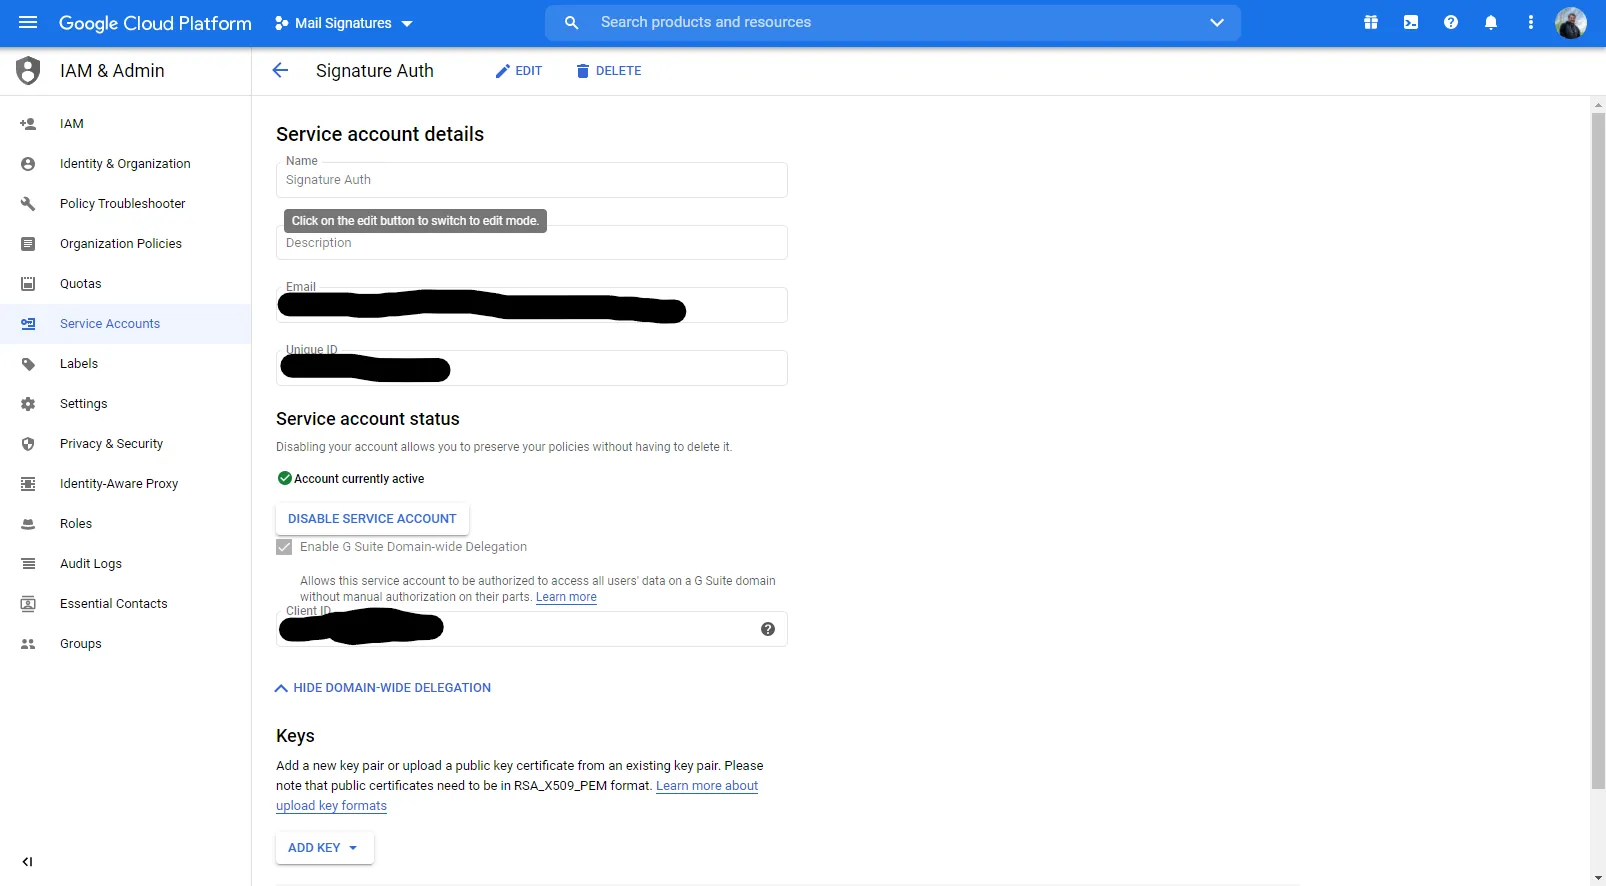Click the Identity & Organization icon
Screen dimensions: 1606x886
pyautogui.click(x=28, y=164)
